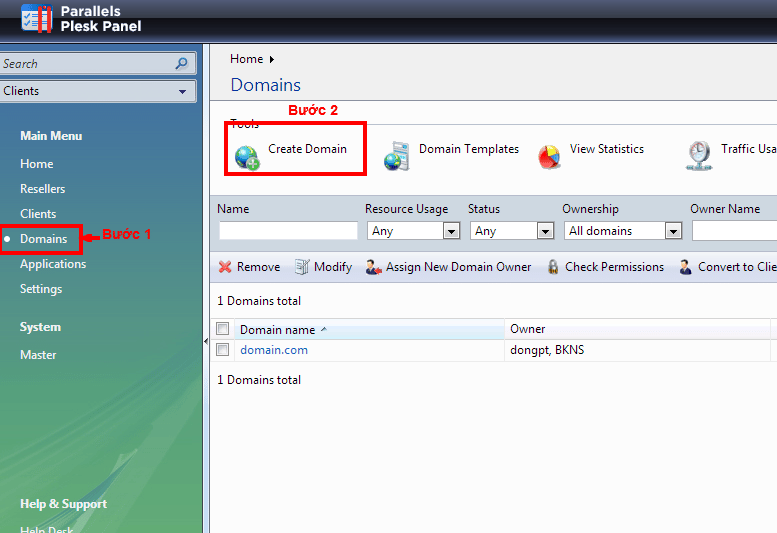Click Assign New Domain Owner icon
This screenshot has height=533, width=777.
(374, 267)
